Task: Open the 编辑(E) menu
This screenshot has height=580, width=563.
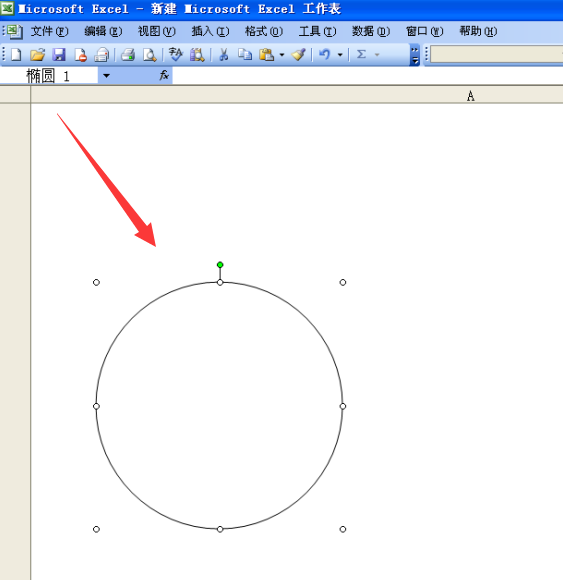Action: pyautogui.click(x=103, y=31)
